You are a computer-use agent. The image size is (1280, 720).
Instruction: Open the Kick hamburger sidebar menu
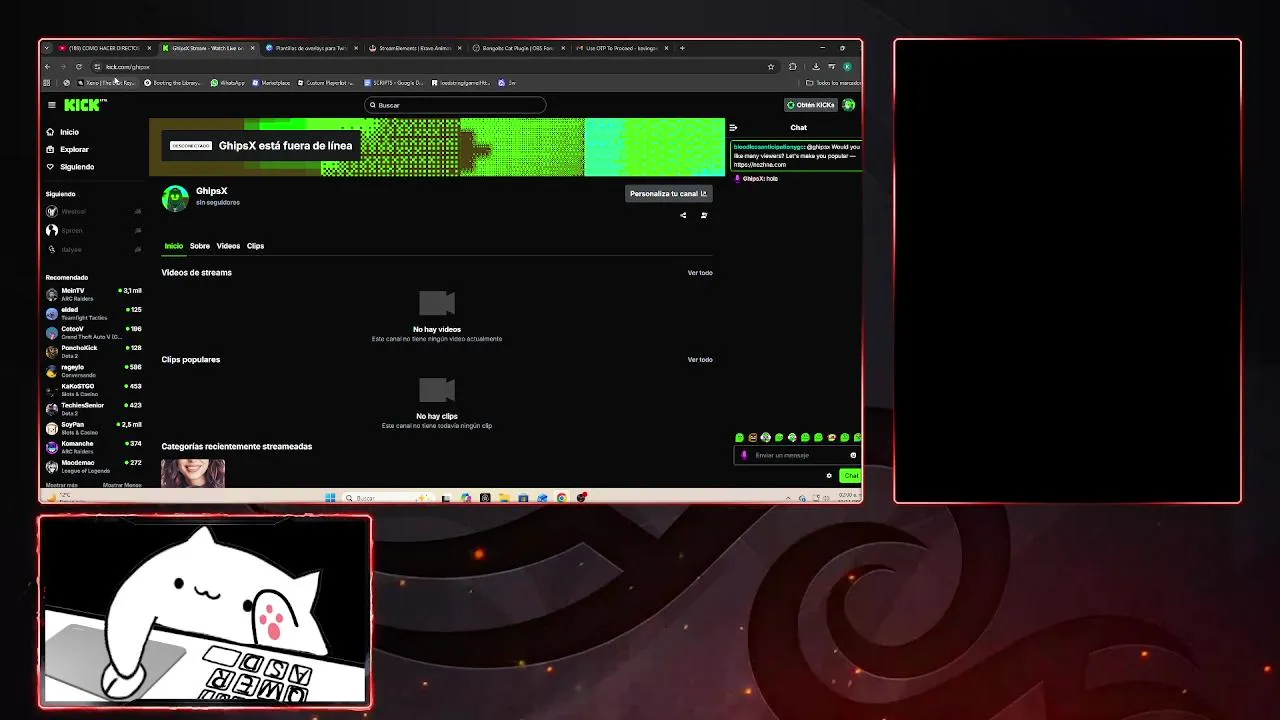pos(52,105)
